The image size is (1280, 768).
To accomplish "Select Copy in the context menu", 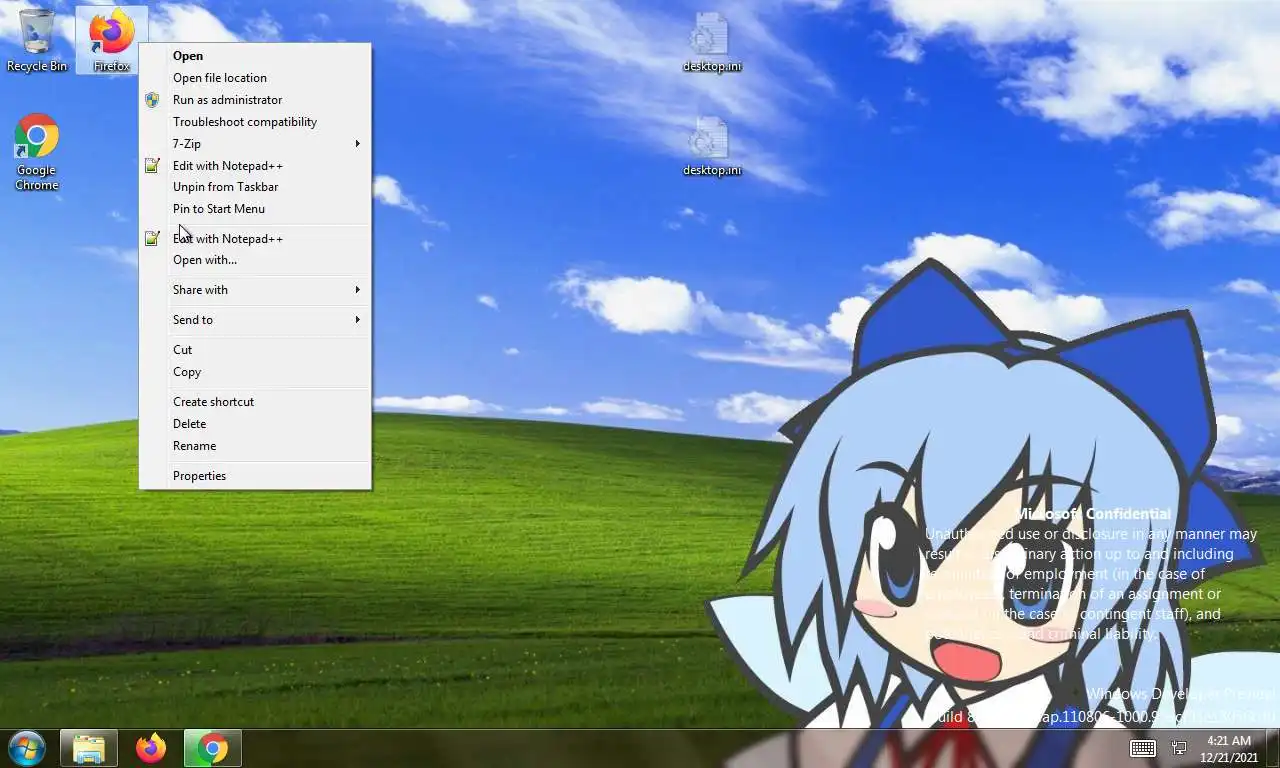I will pyautogui.click(x=255, y=372).
